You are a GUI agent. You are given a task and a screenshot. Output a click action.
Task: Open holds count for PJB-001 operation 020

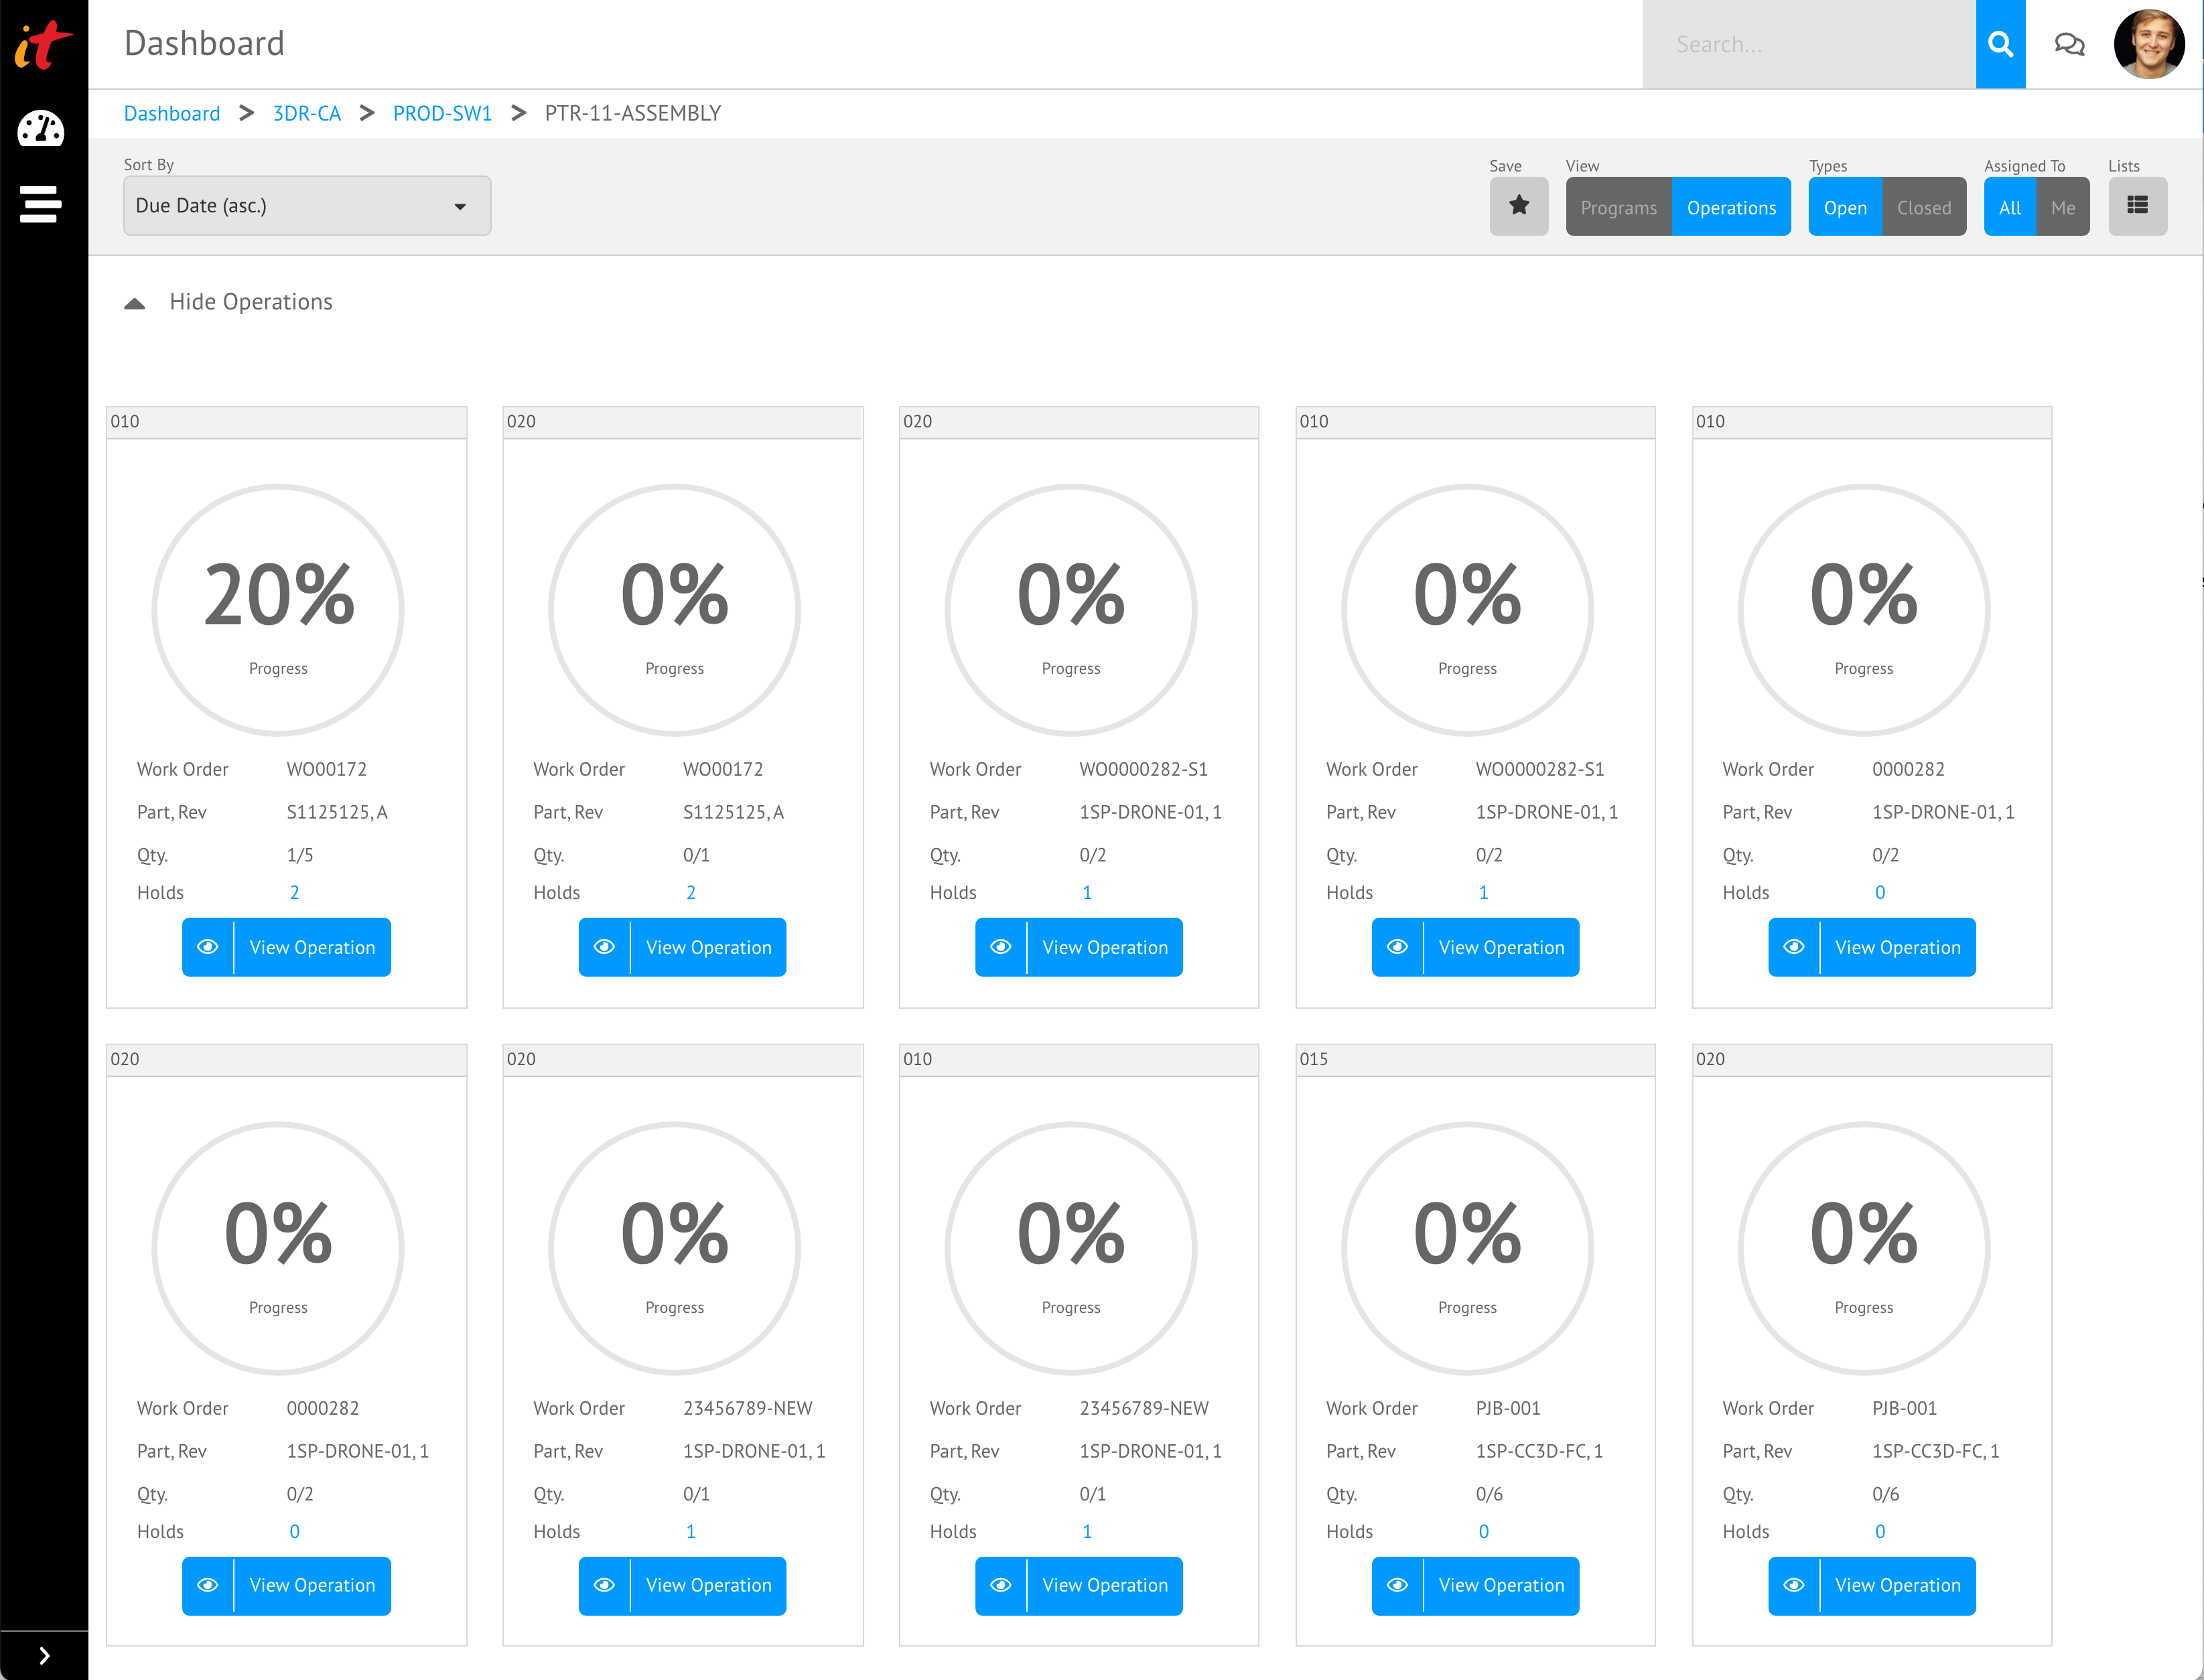point(1880,1531)
